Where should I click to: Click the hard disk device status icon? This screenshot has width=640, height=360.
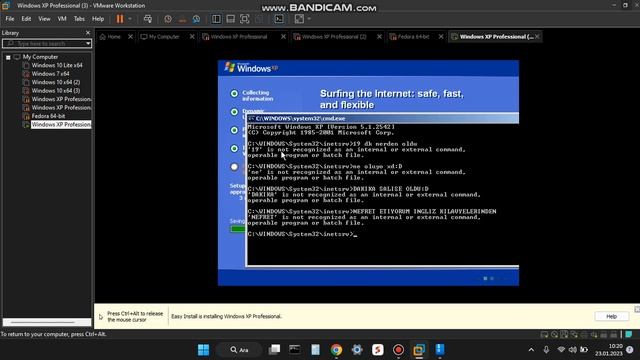pos(544,335)
